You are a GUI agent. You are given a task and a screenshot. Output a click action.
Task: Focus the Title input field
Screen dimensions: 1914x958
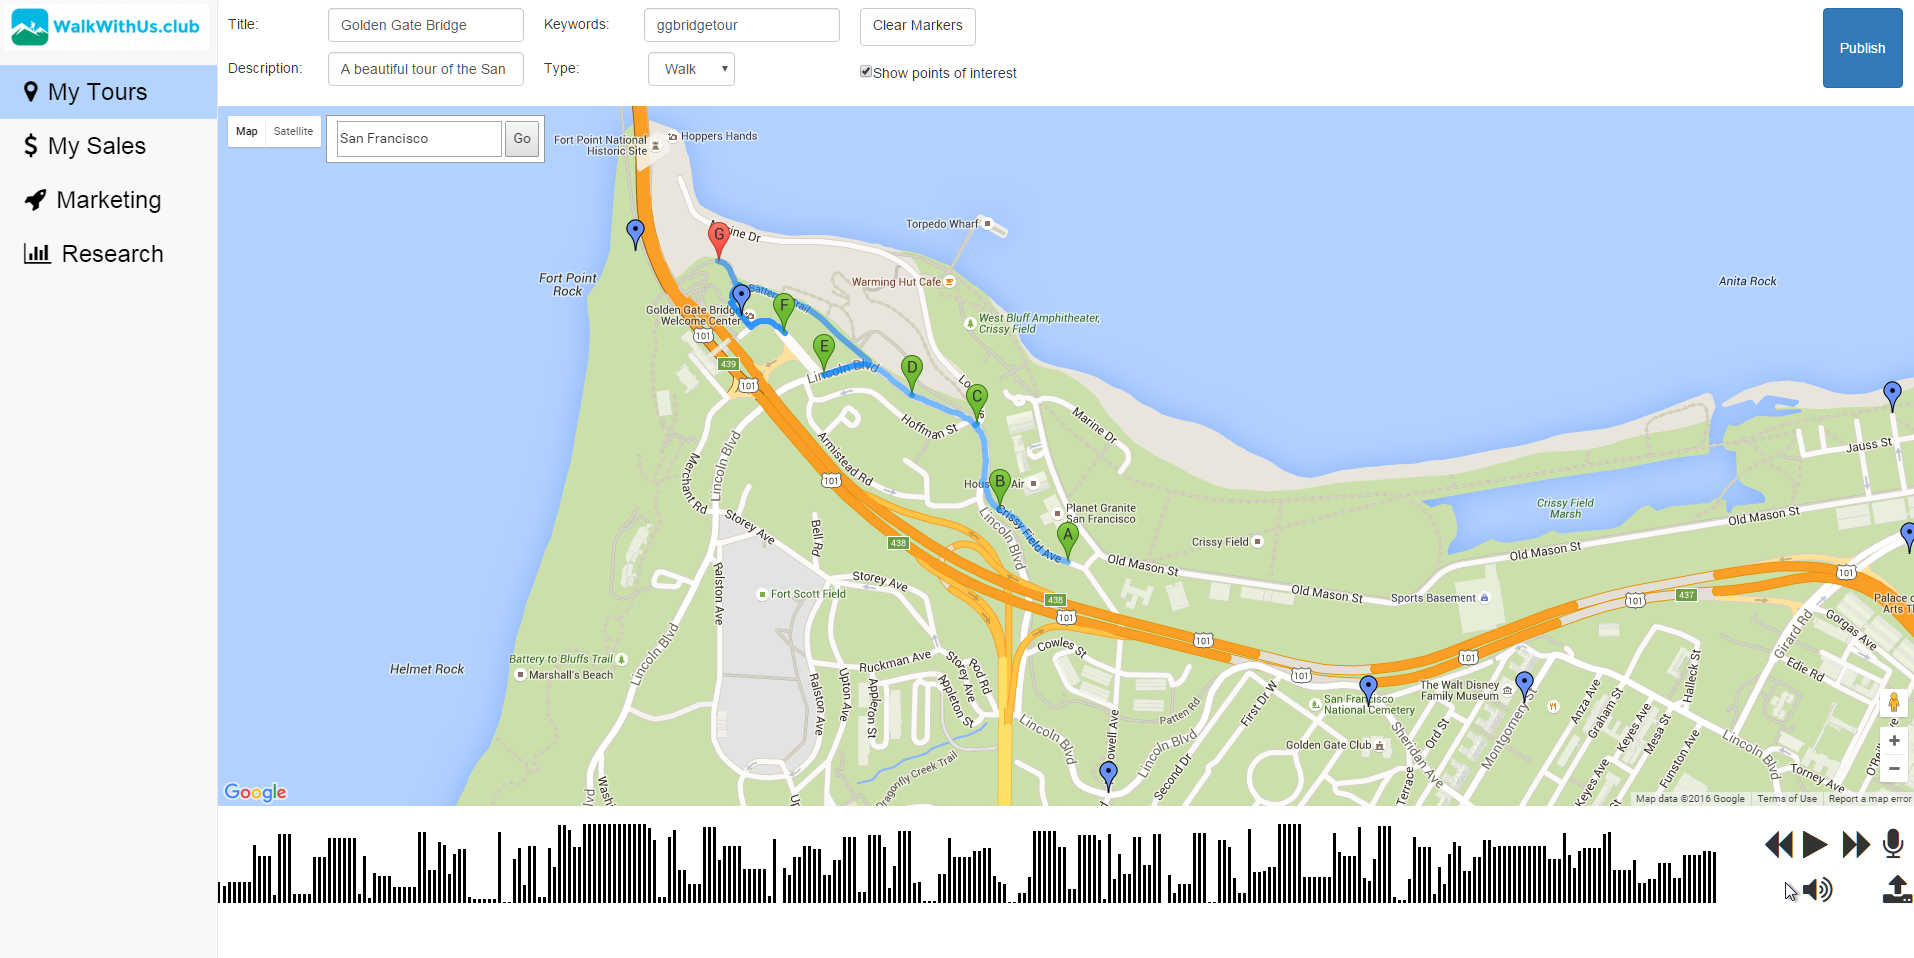tap(426, 25)
